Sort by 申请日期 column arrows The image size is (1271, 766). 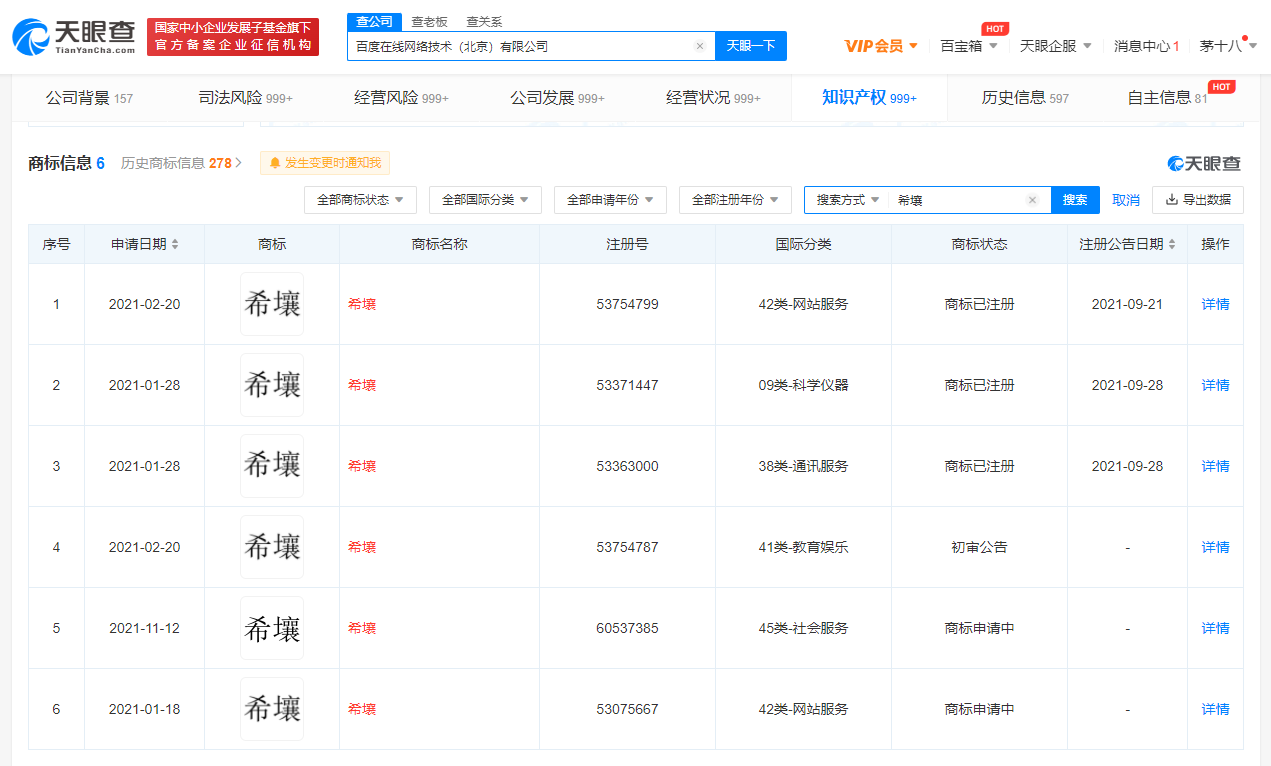(x=176, y=244)
